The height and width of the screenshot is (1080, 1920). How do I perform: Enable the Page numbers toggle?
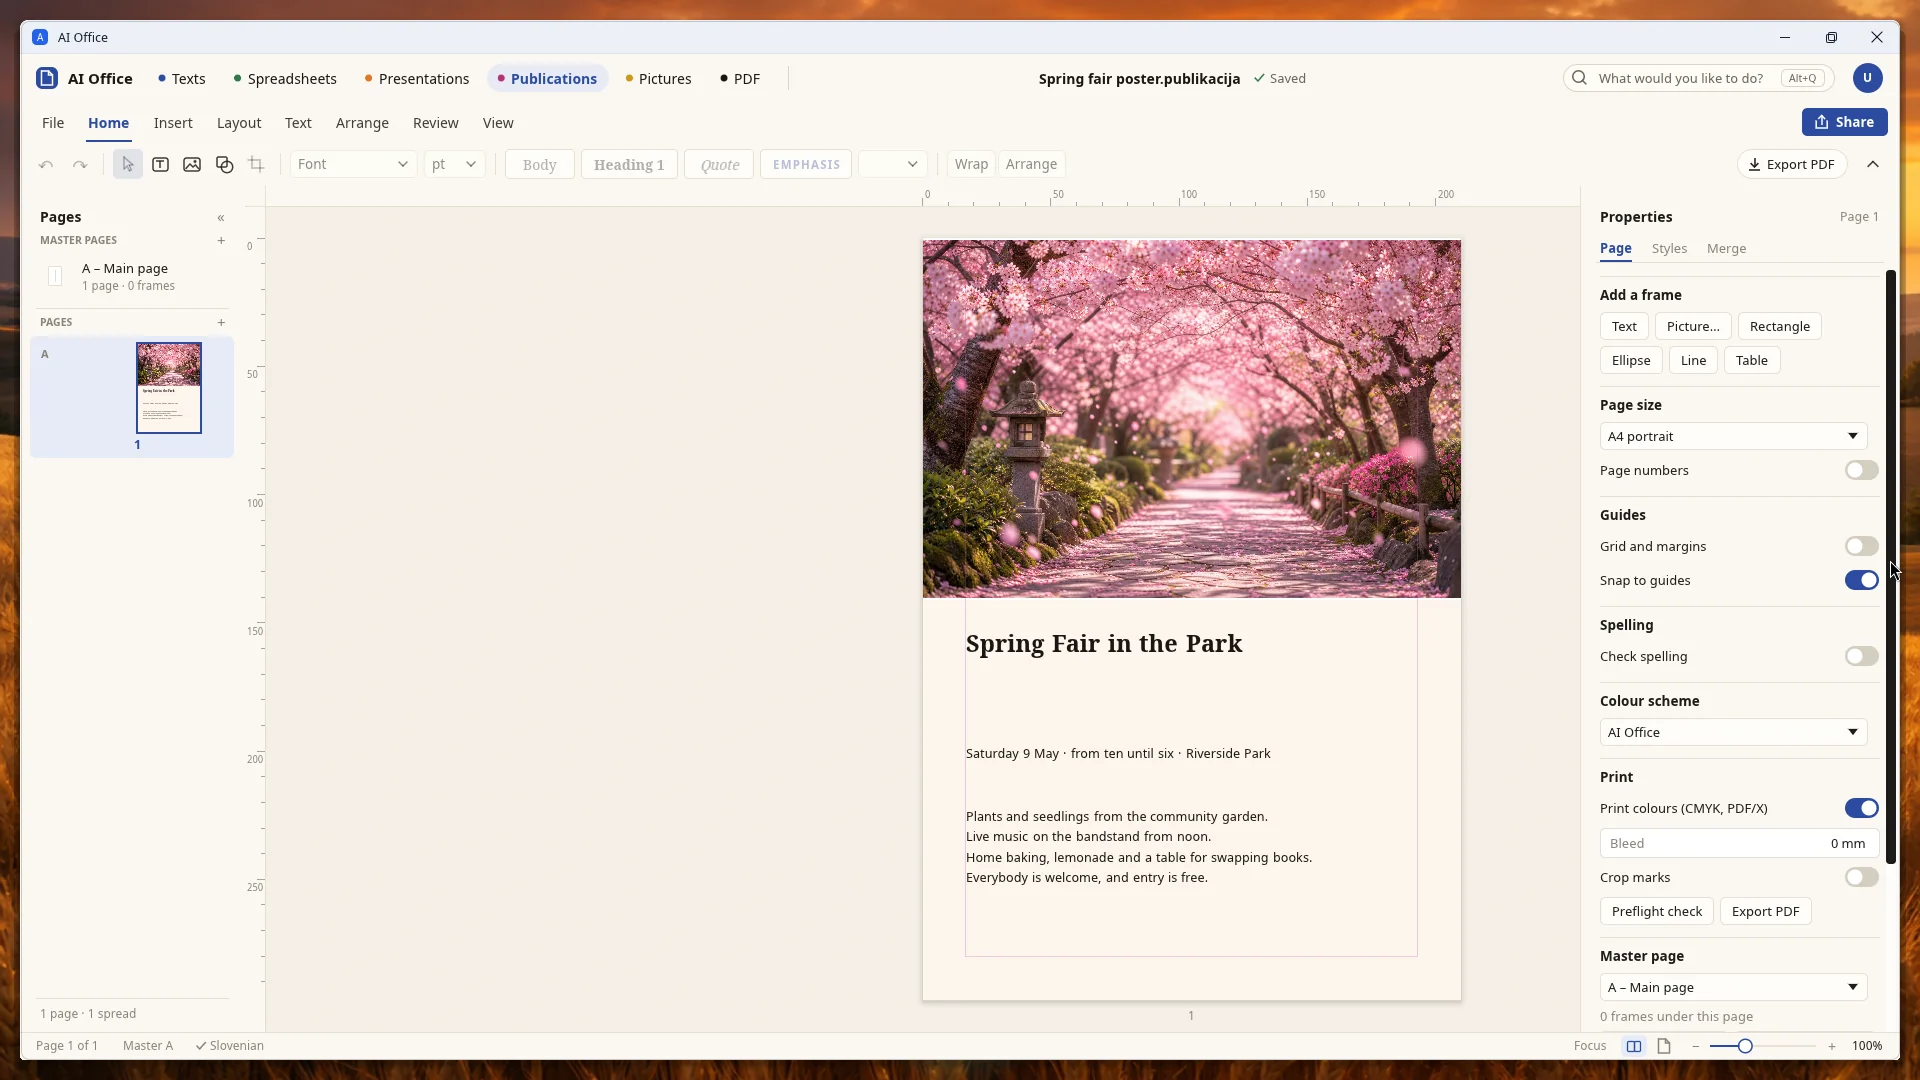(1861, 471)
